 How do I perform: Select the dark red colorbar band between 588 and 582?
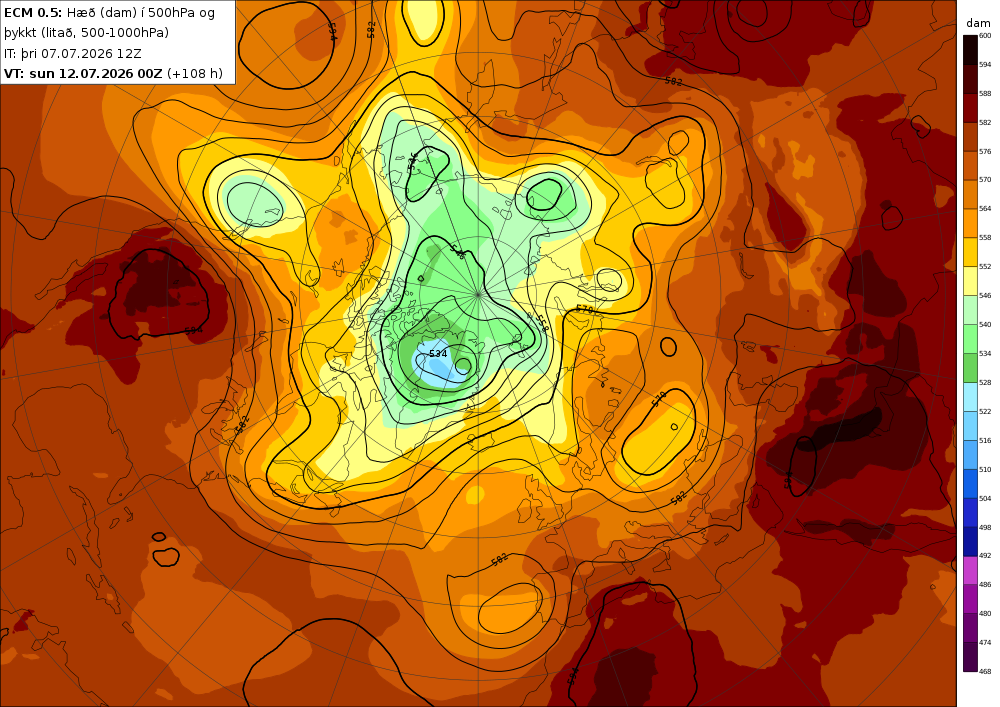tap(970, 108)
